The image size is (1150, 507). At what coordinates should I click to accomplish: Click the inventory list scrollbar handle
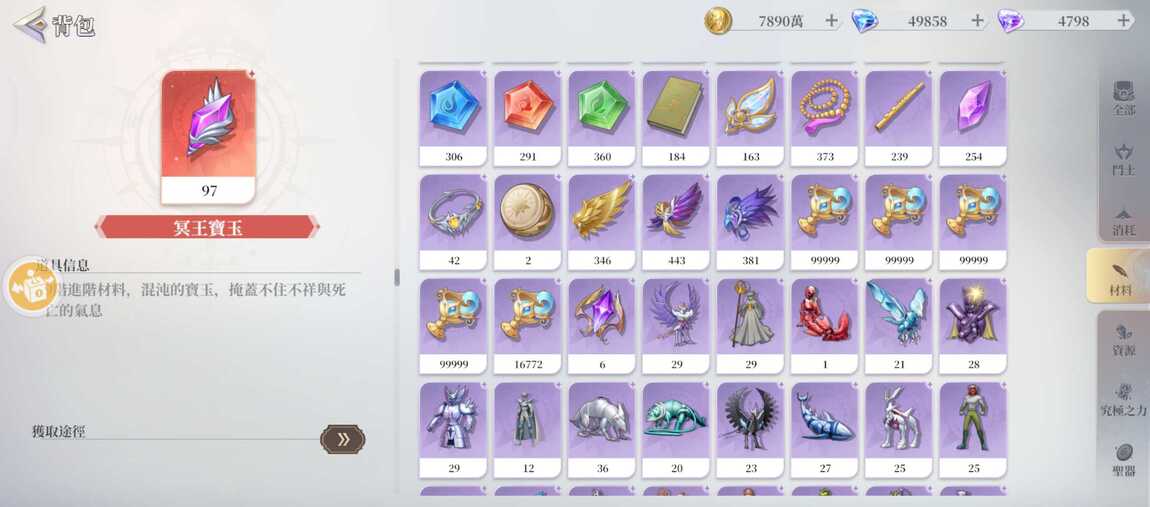397,277
